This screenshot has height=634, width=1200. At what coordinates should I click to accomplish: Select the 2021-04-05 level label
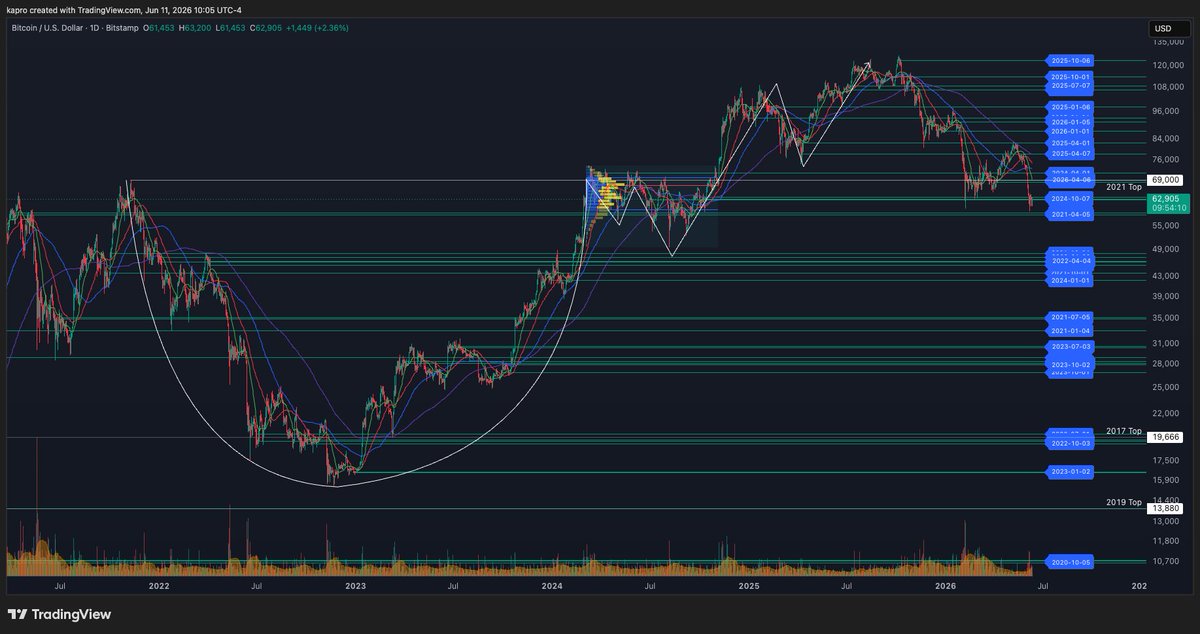(x=1071, y=214)
